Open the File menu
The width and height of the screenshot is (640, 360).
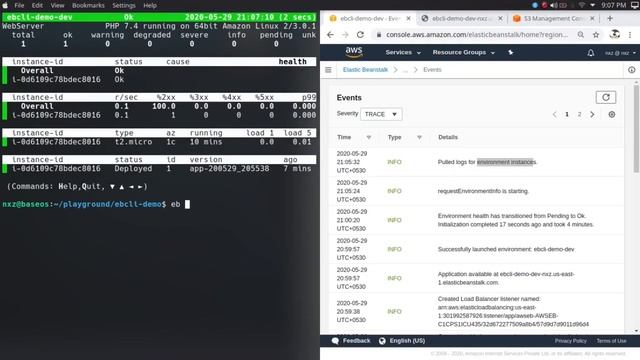coord(19,5)
